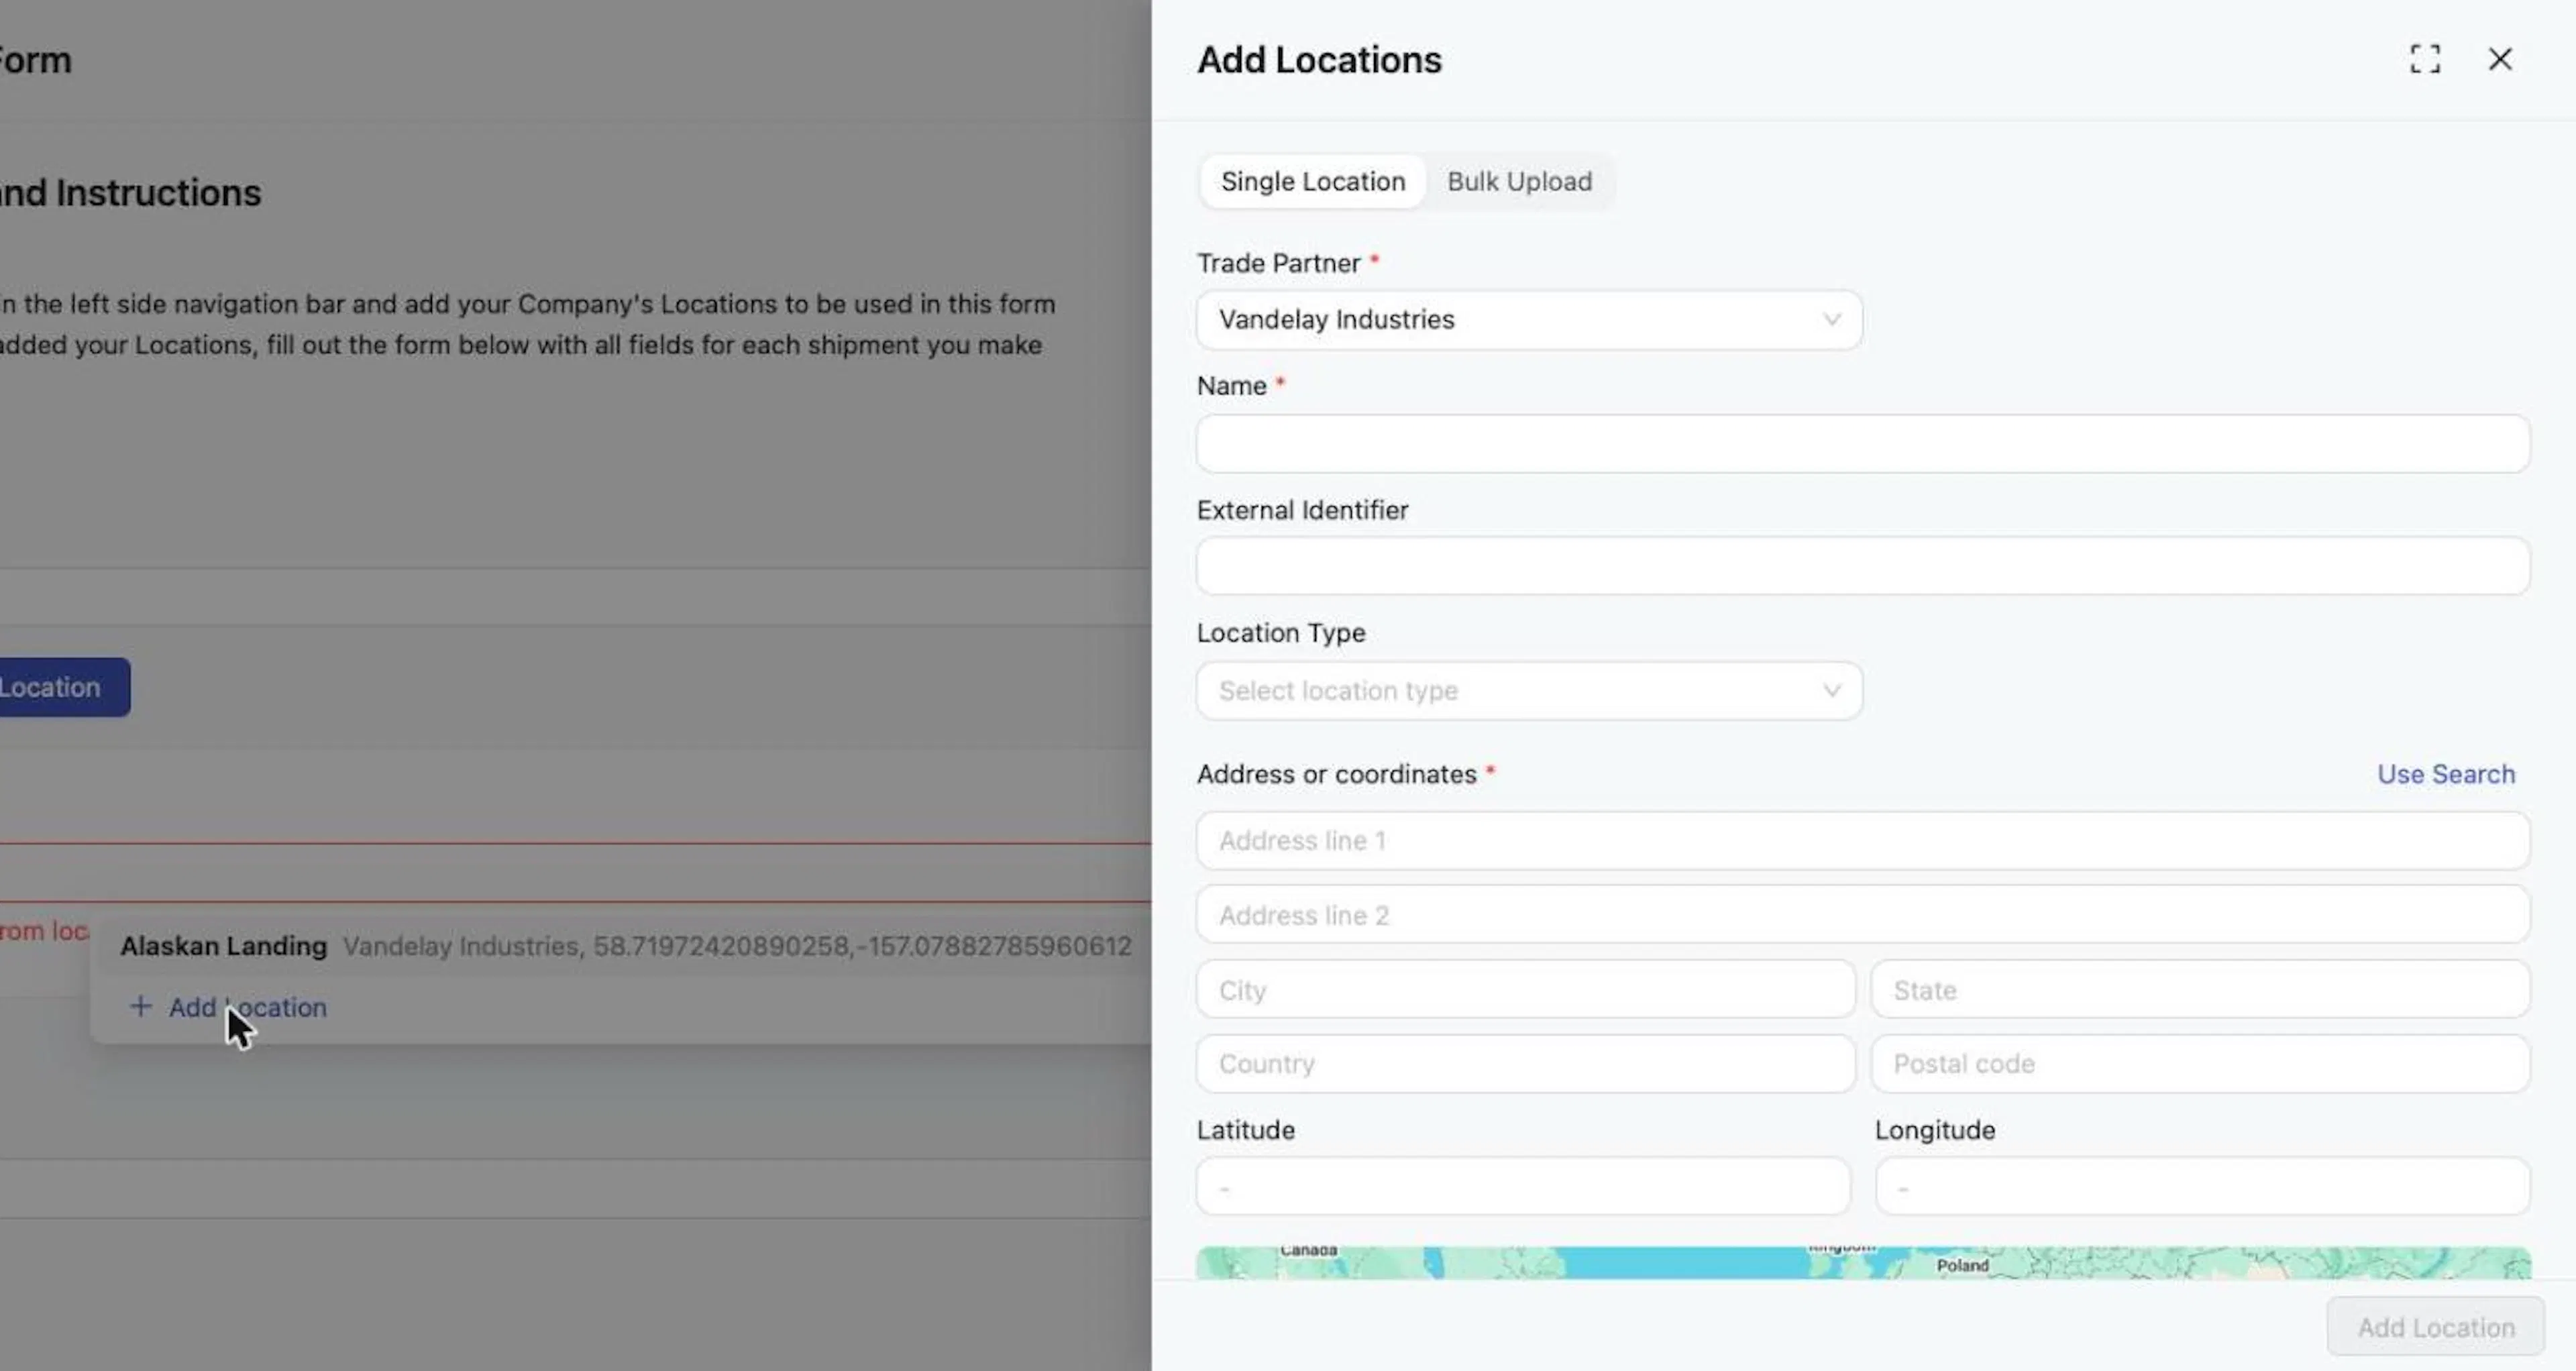Expand Add Locations panel to fullscreen

(x=2424, y=59)
